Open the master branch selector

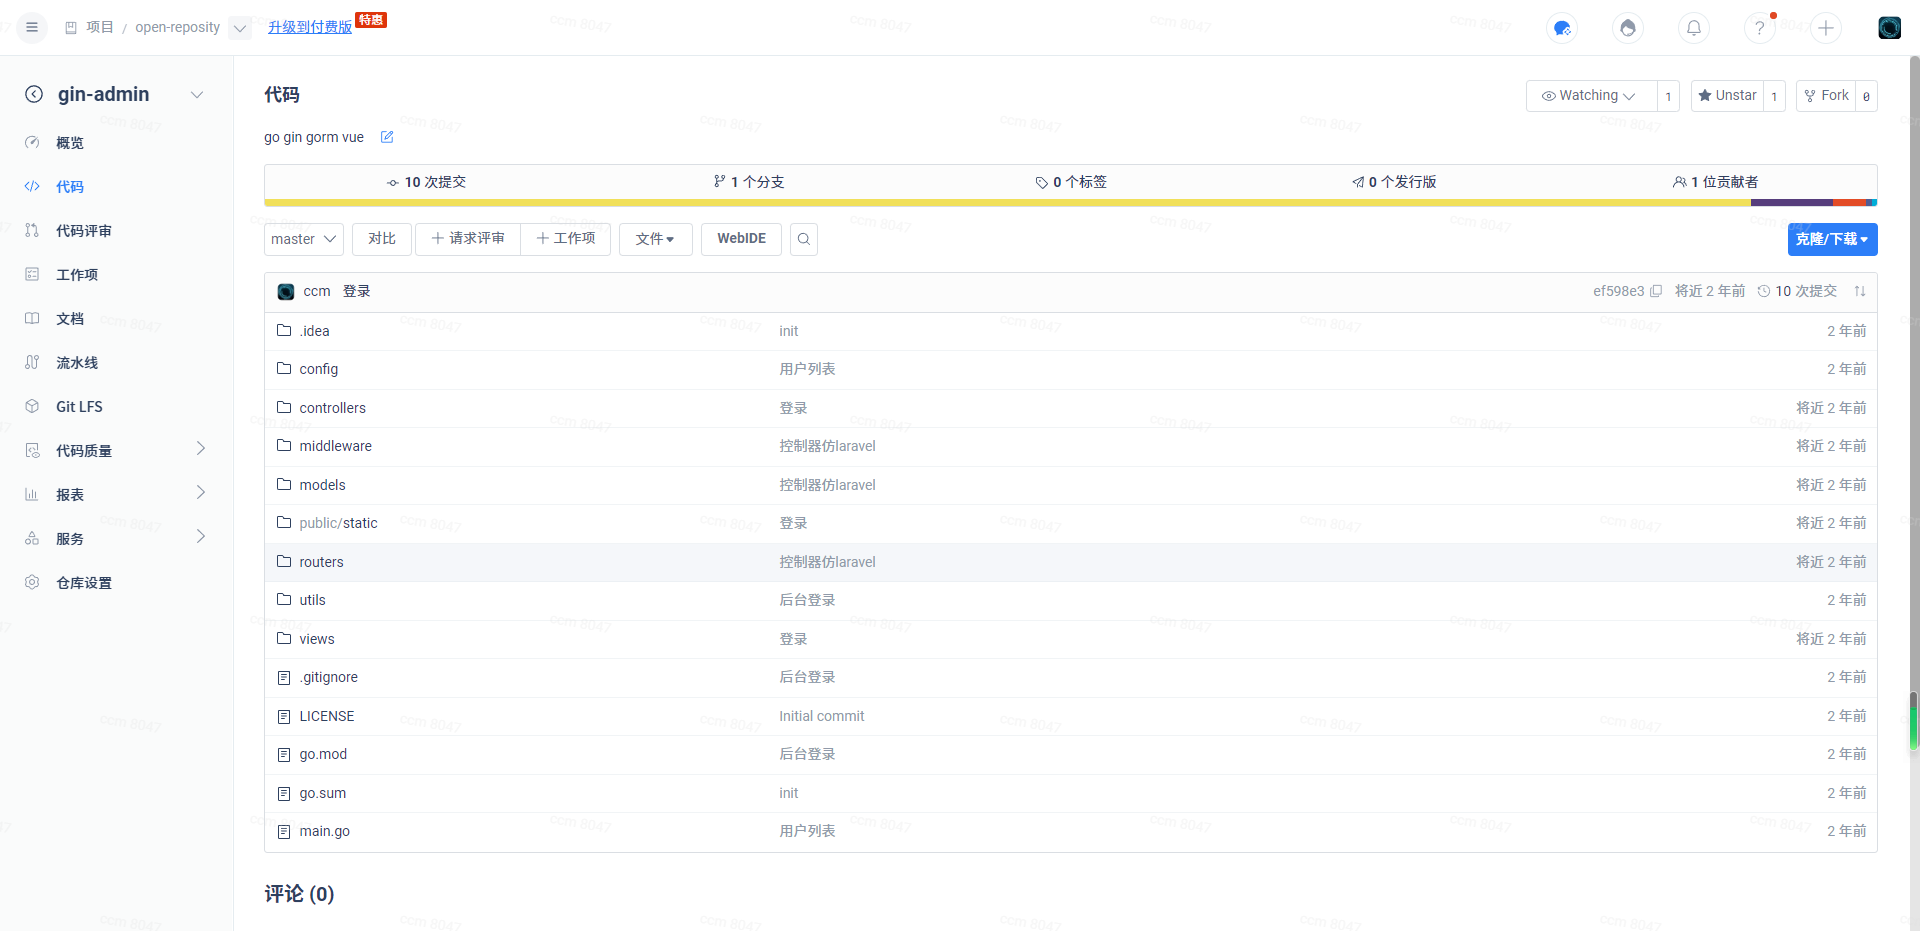point(303,239)
